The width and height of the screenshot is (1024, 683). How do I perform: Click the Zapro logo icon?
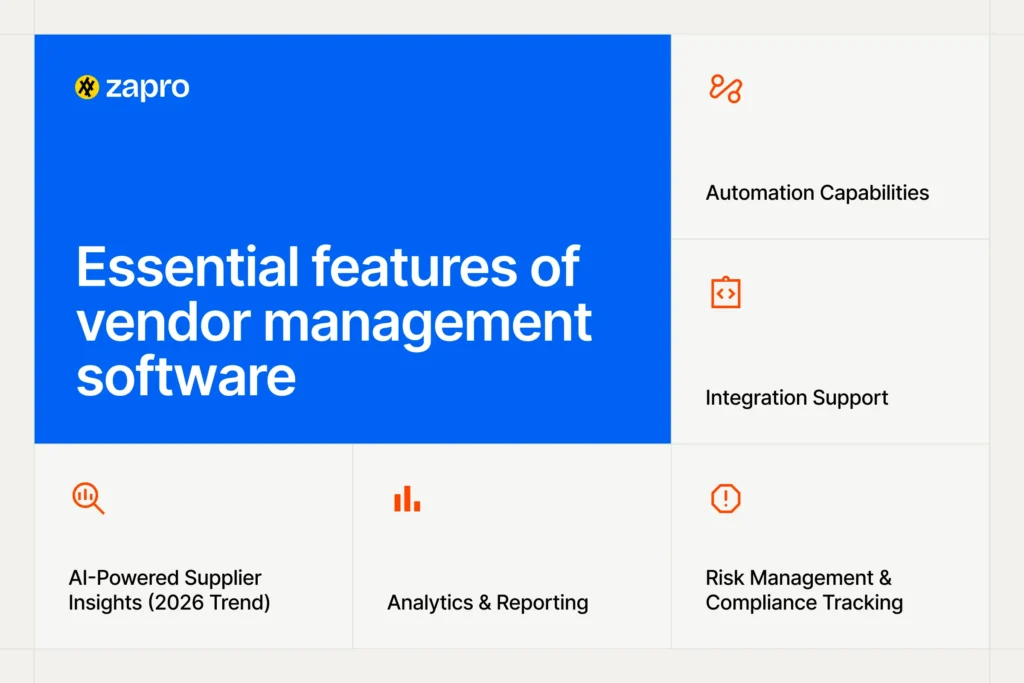(x=86, y=88)
